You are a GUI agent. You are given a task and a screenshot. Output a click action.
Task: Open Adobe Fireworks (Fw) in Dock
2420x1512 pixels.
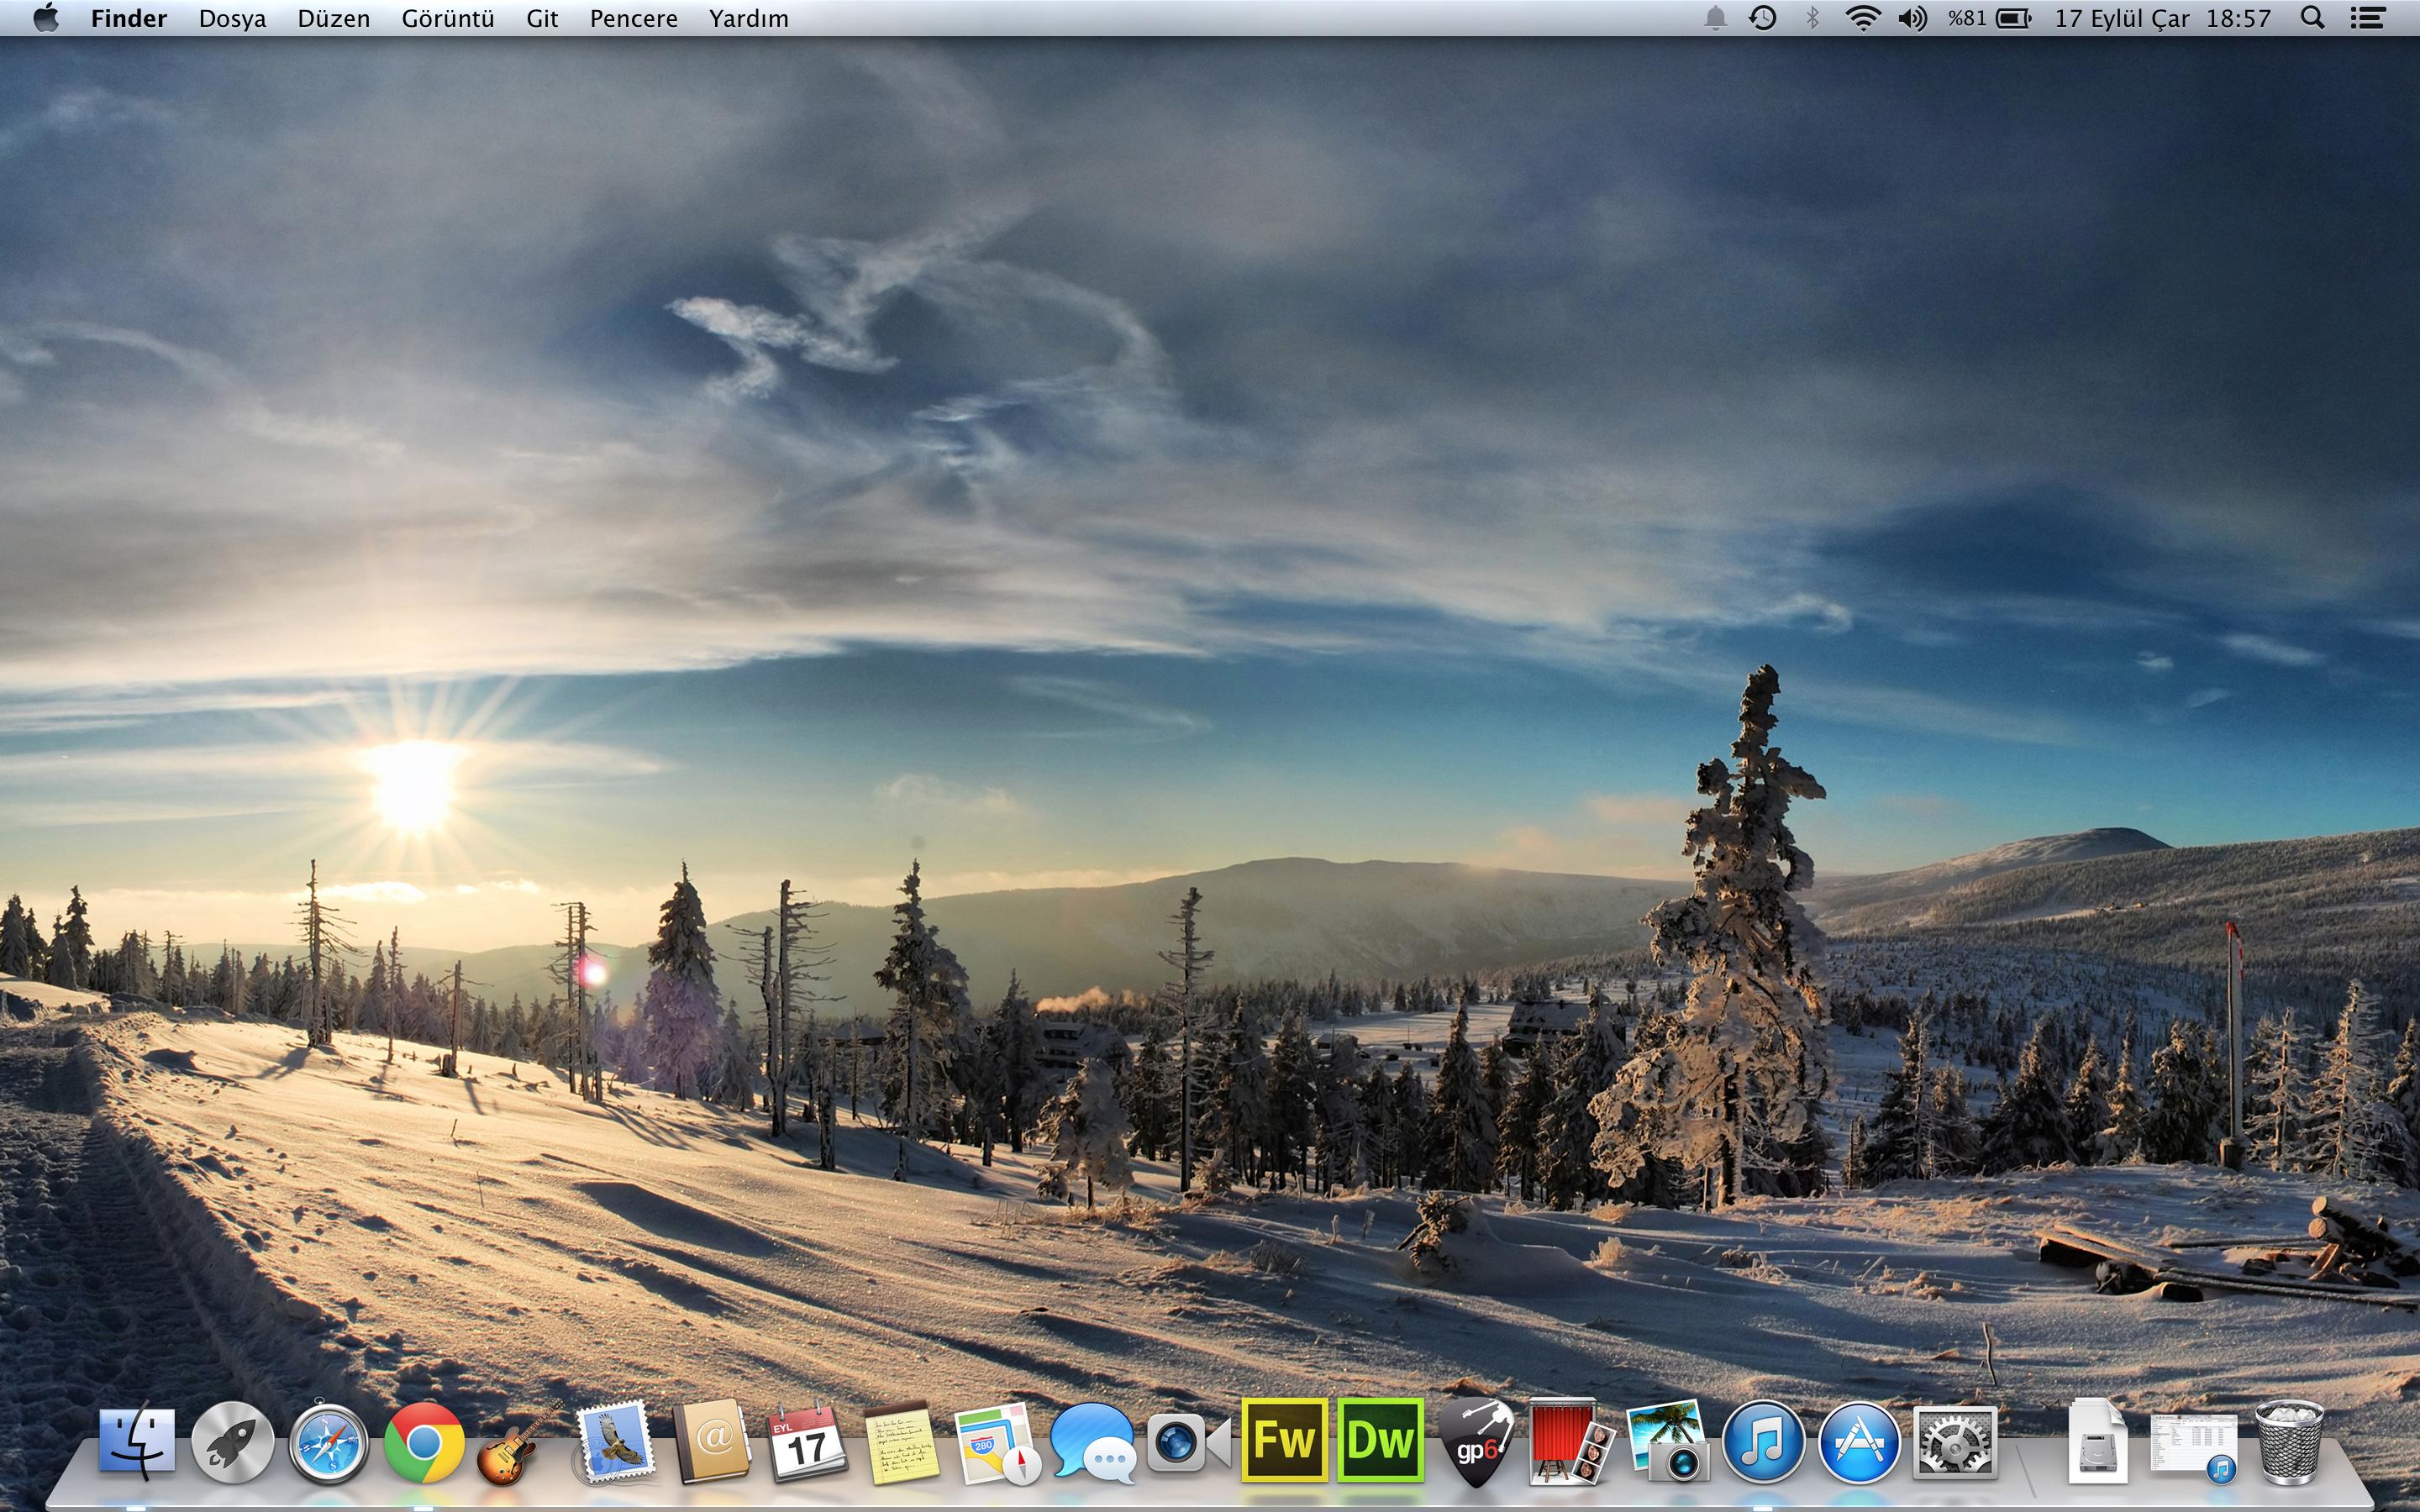click(1284, 1440)
